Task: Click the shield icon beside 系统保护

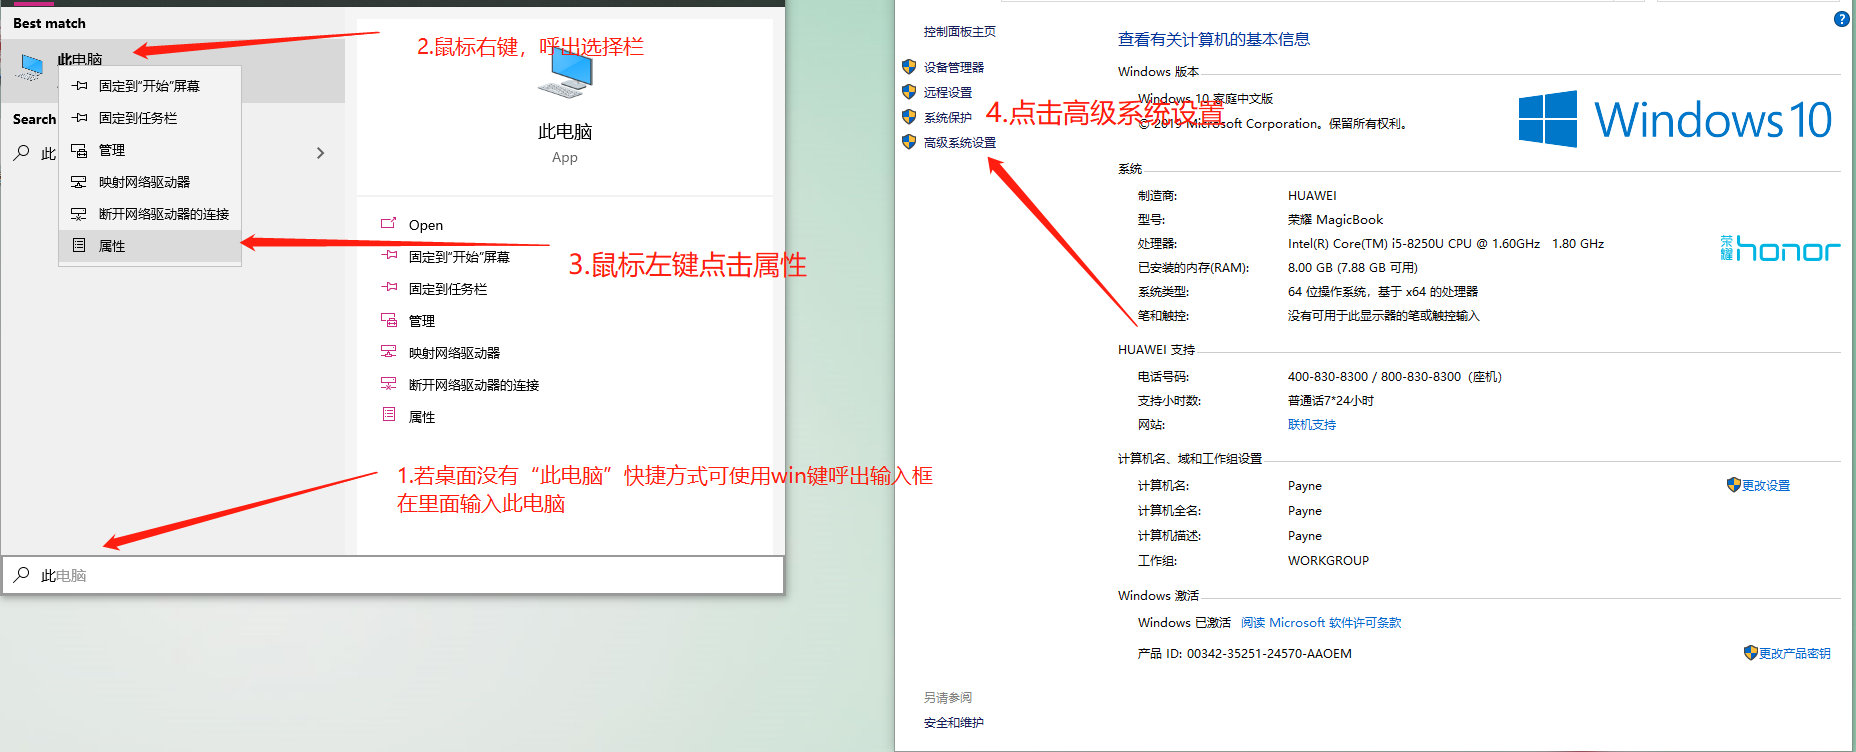Action: point(909,117)
